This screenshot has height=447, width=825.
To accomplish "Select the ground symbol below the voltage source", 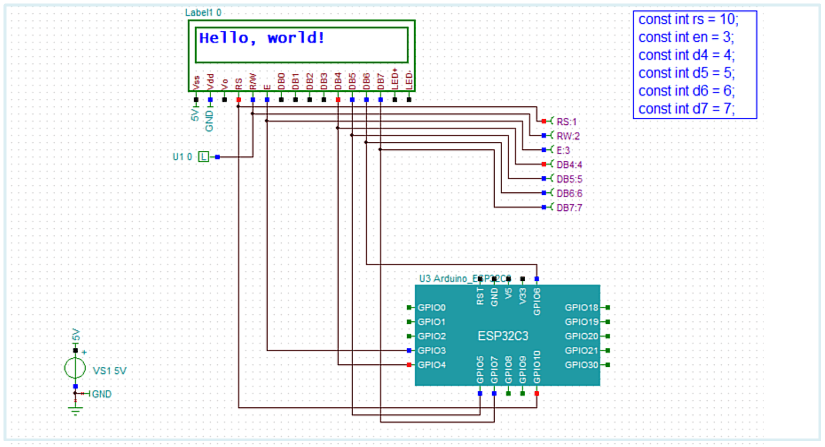I will pos(75,406).
